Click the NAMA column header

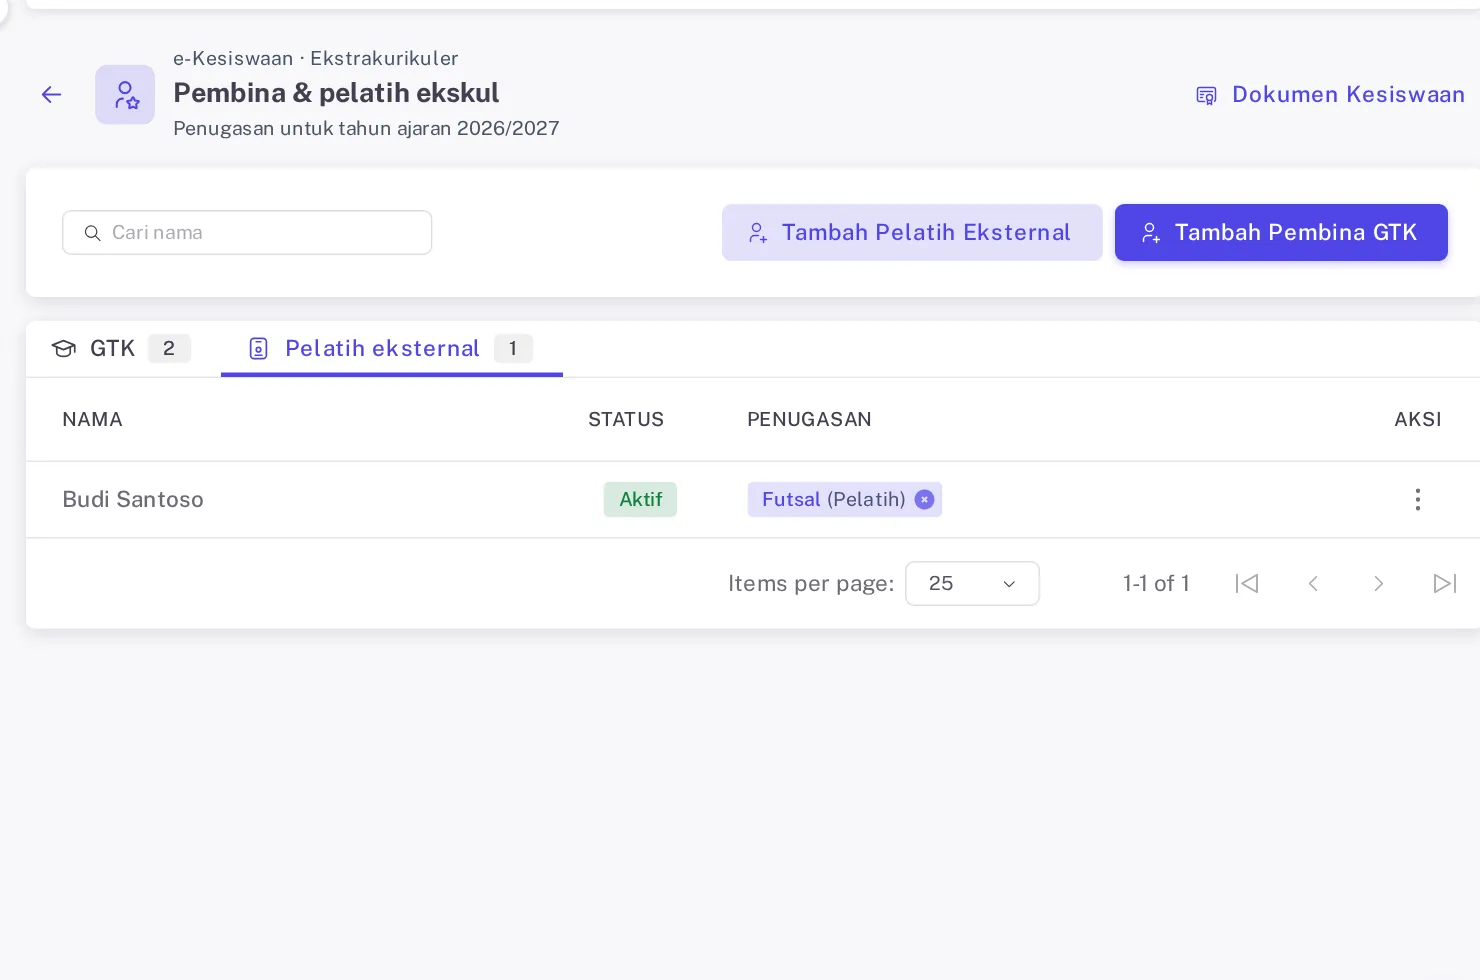tap(92, 420)
